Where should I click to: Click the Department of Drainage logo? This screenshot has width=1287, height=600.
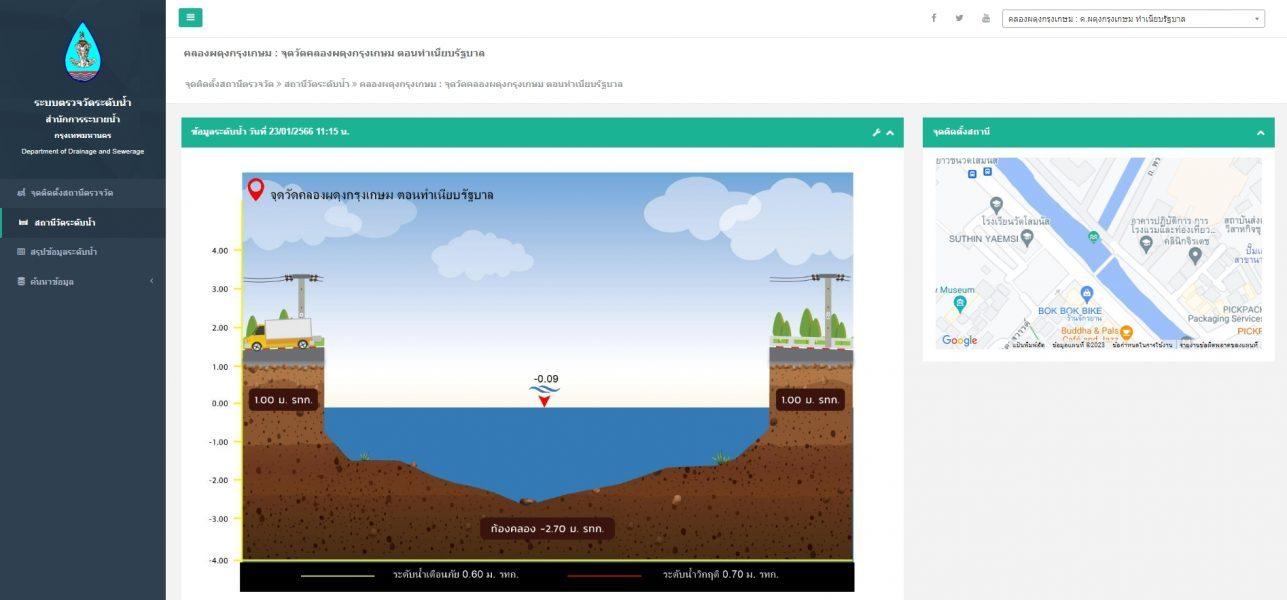(82, 53)
